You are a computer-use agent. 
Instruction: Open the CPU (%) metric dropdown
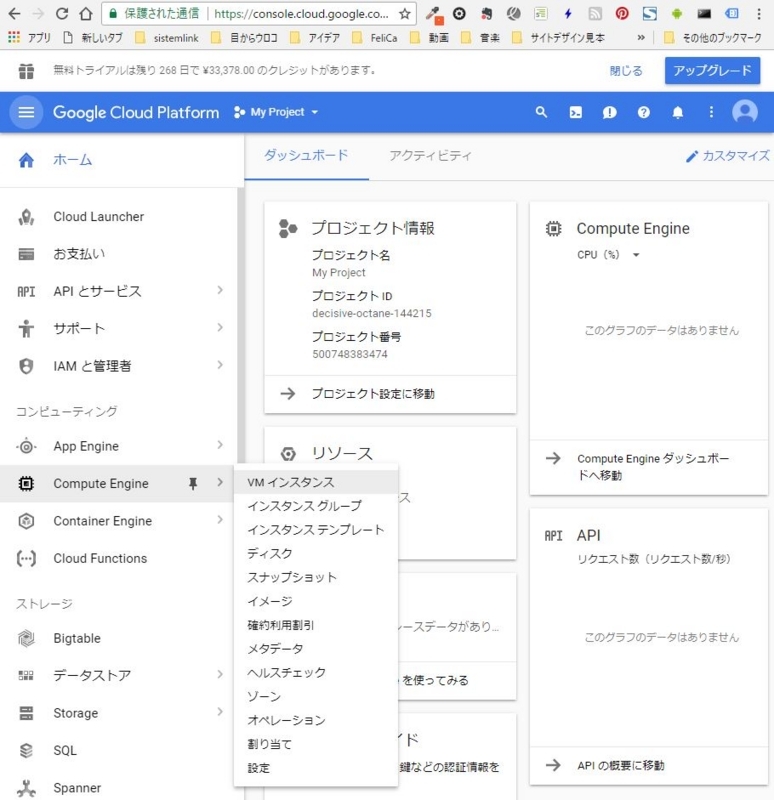609,255
